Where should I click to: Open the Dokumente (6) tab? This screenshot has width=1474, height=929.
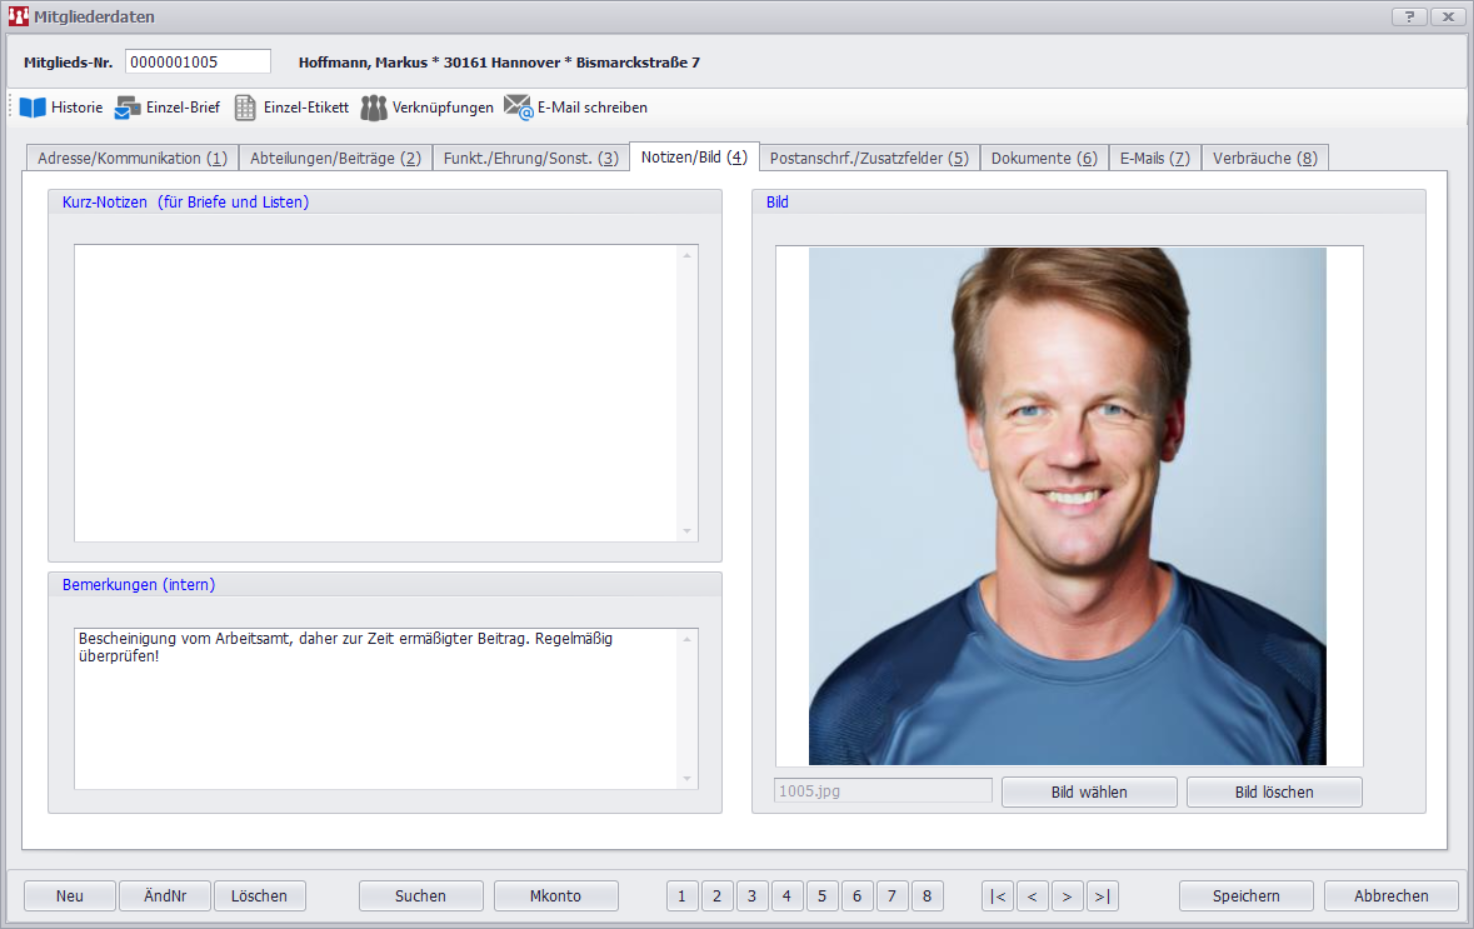pyautogui.click(x=1043, y=158)
